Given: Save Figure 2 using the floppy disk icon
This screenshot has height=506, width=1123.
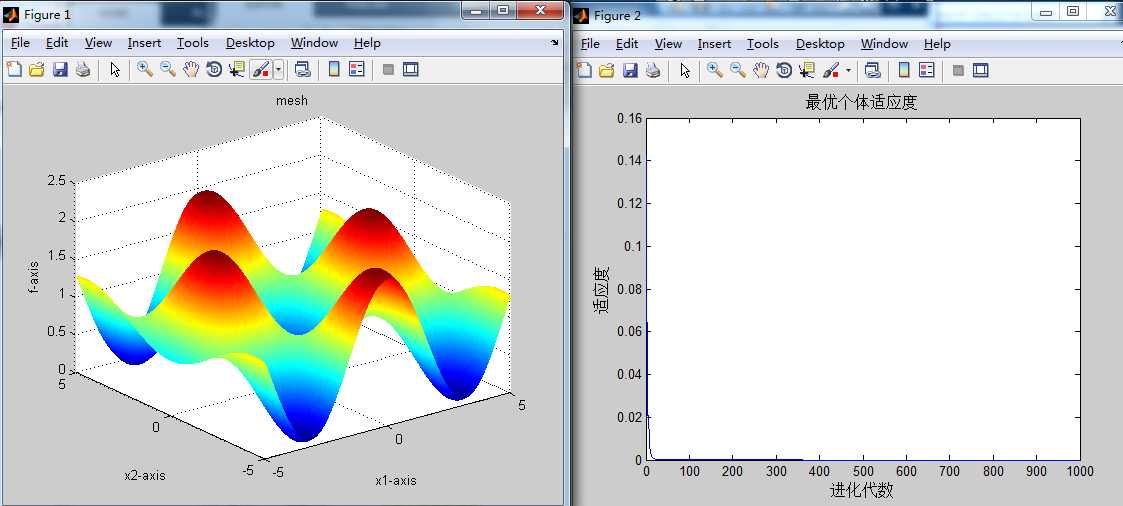Looking at the screenshot, I should point(630,70).
